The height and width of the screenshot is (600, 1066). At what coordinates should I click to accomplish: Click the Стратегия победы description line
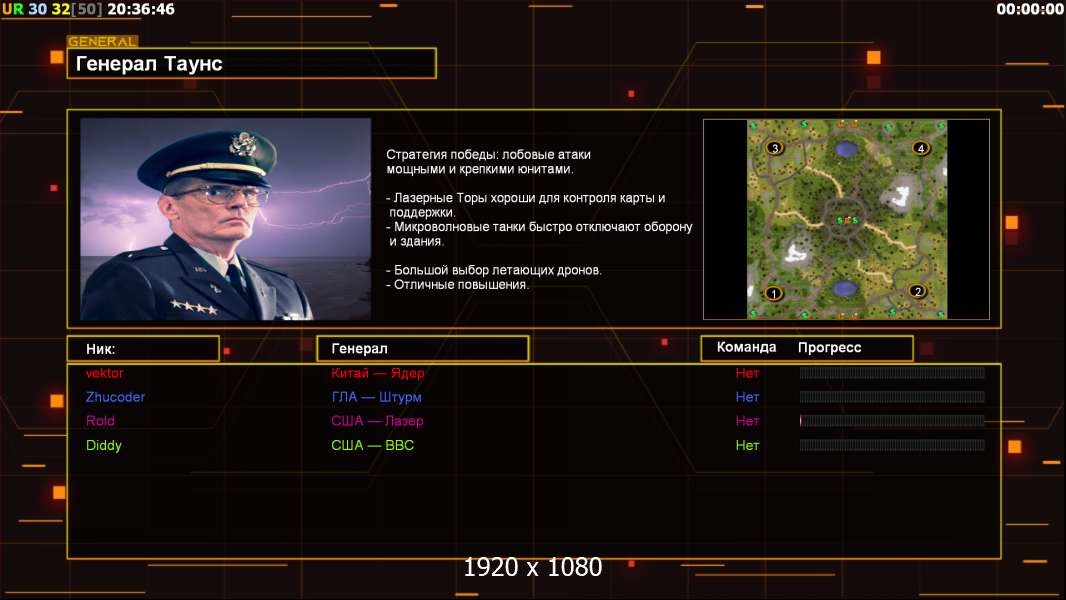488,162
